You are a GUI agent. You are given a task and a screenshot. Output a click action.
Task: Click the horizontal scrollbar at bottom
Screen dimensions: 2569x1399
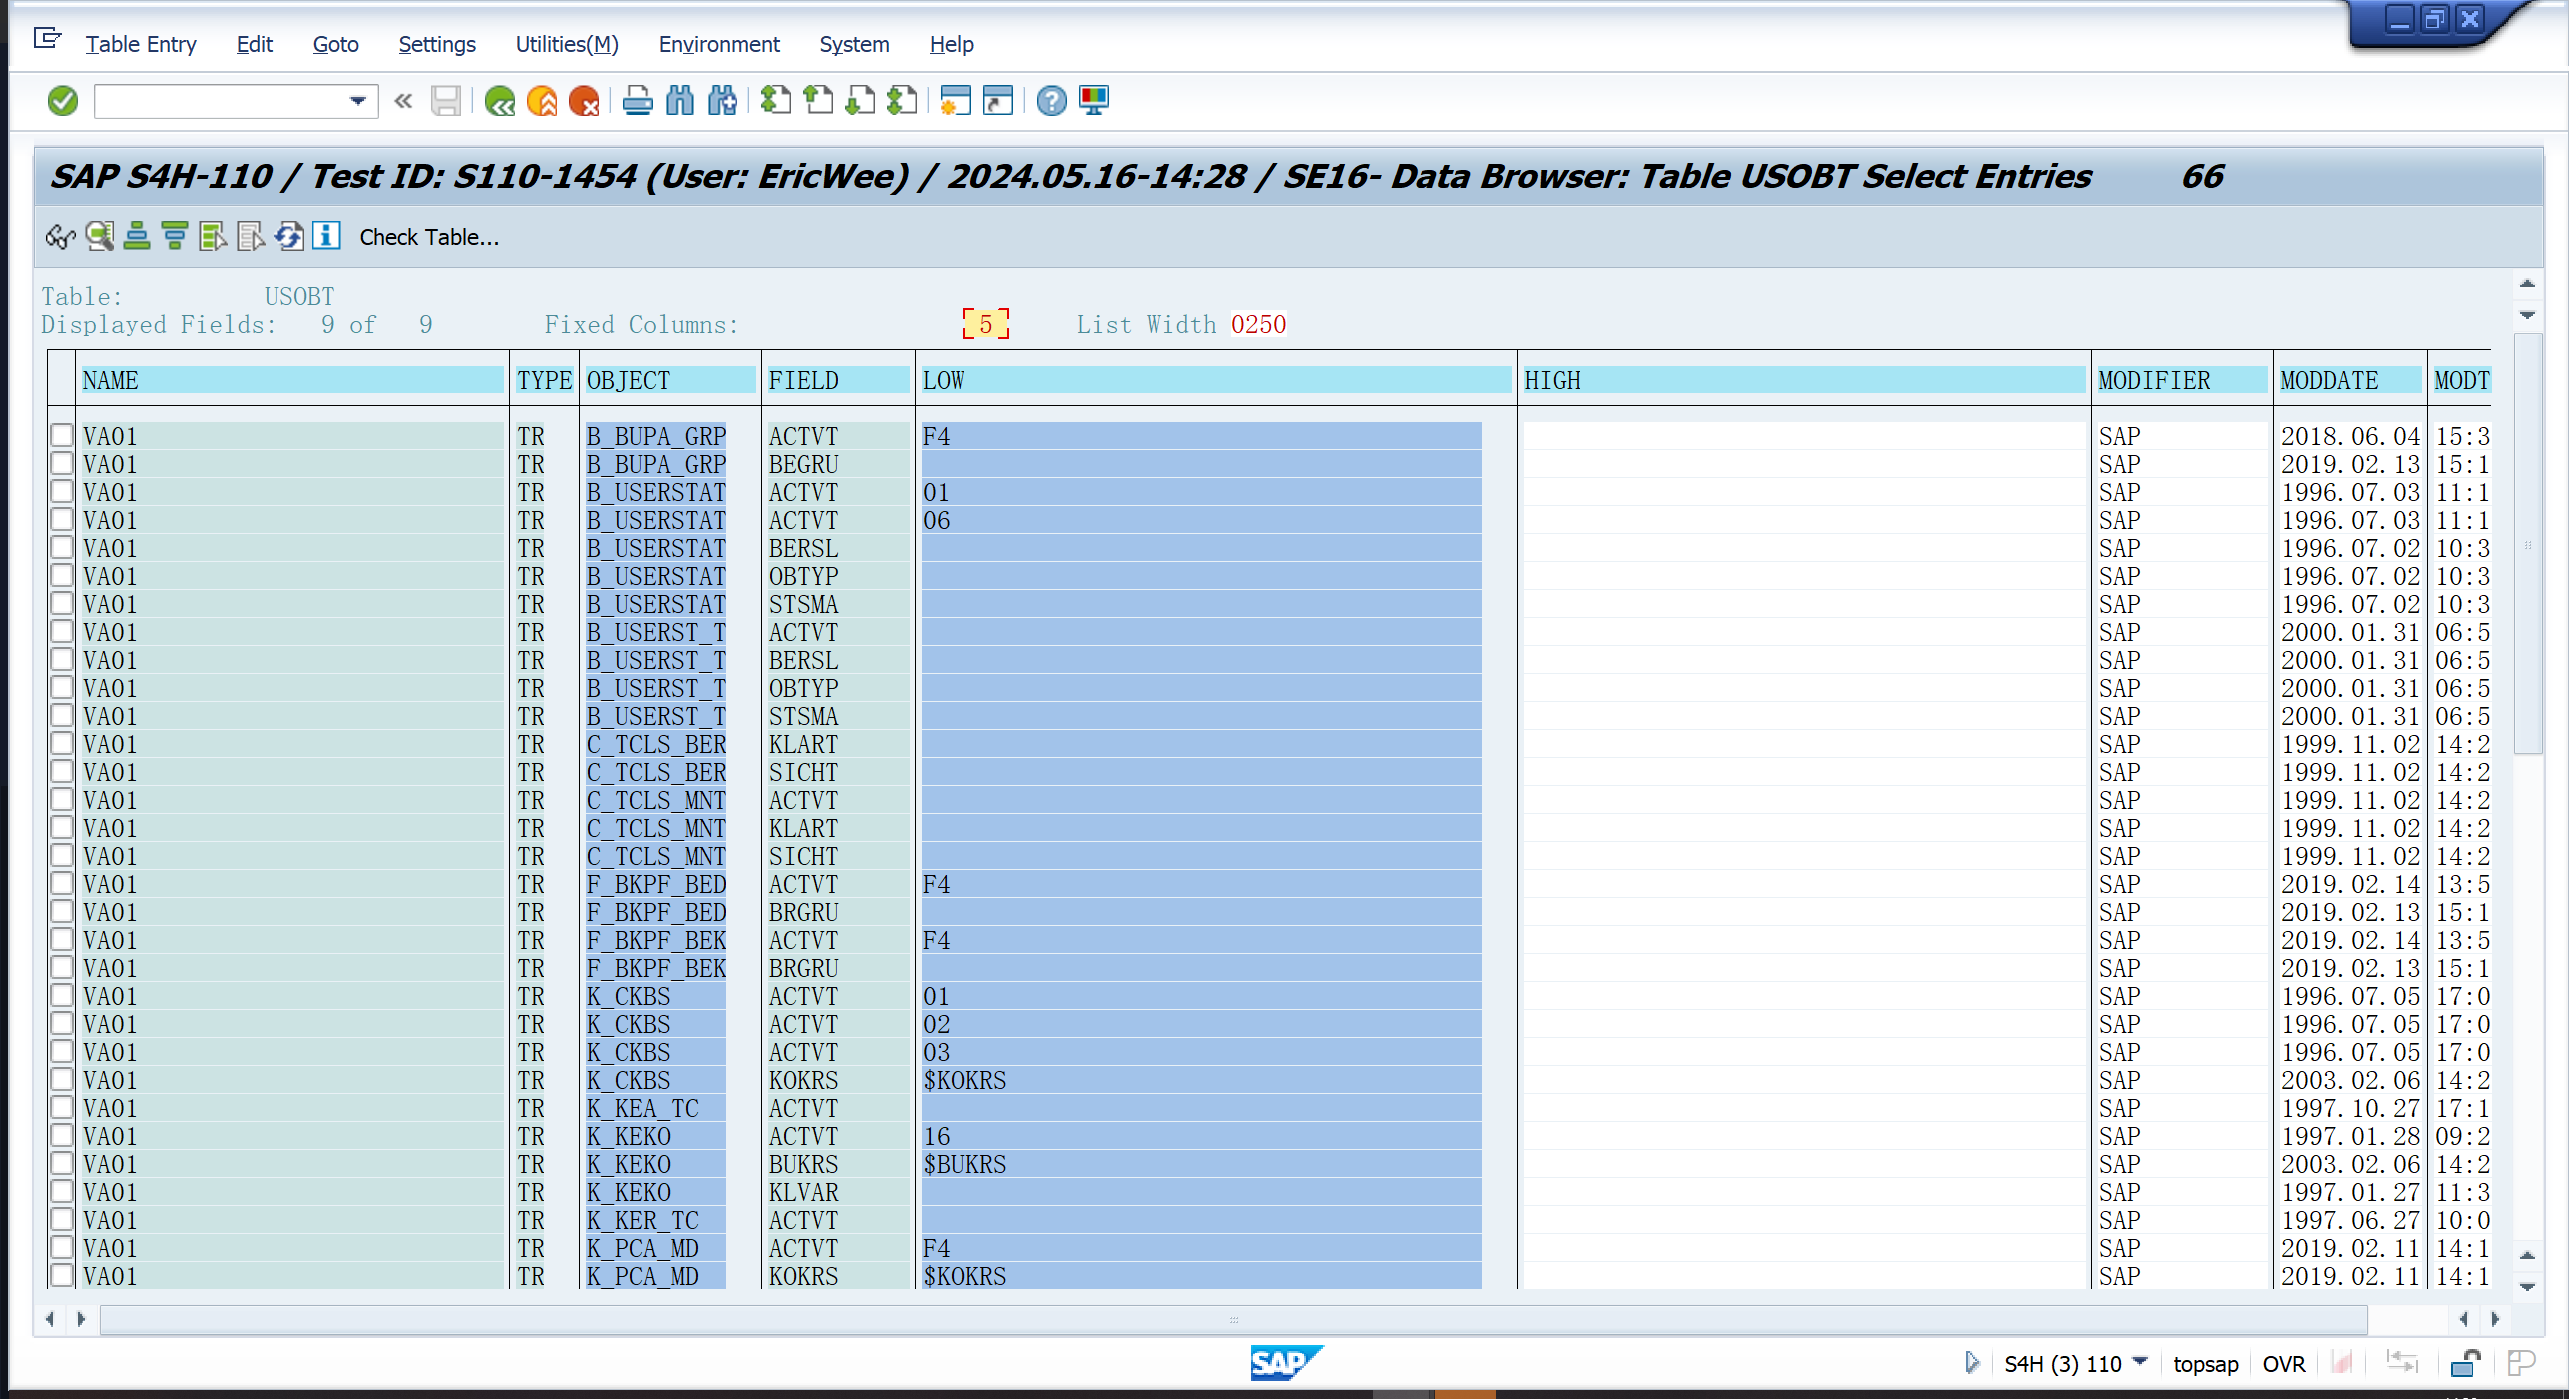click(1233, 1320)
